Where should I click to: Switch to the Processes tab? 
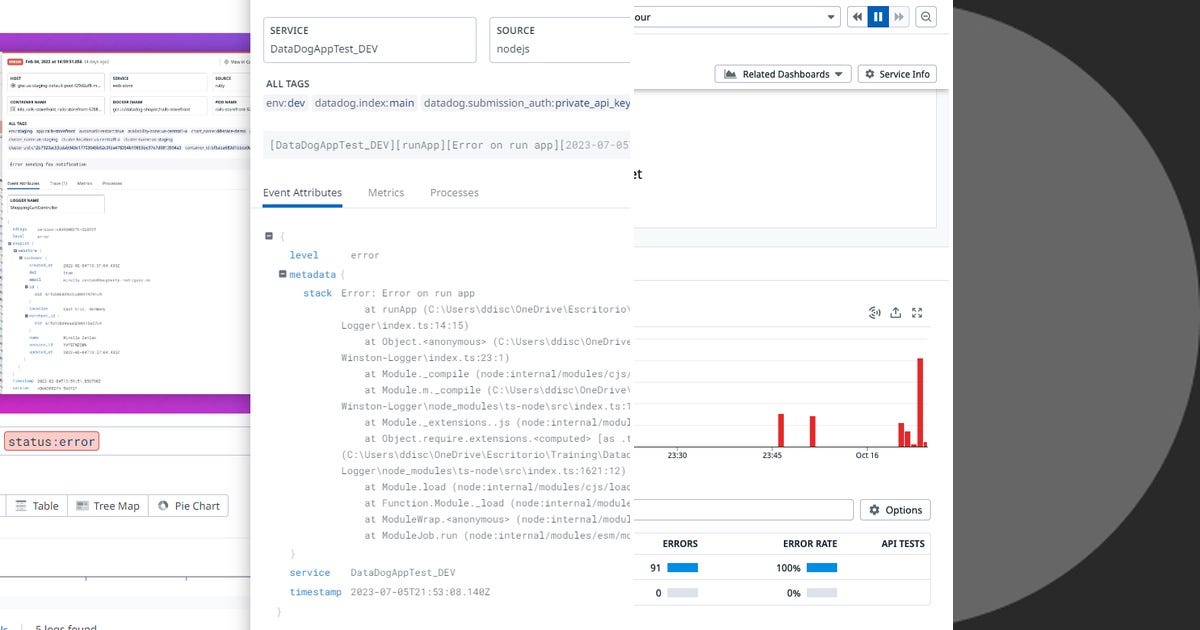(x=453, y=192)
